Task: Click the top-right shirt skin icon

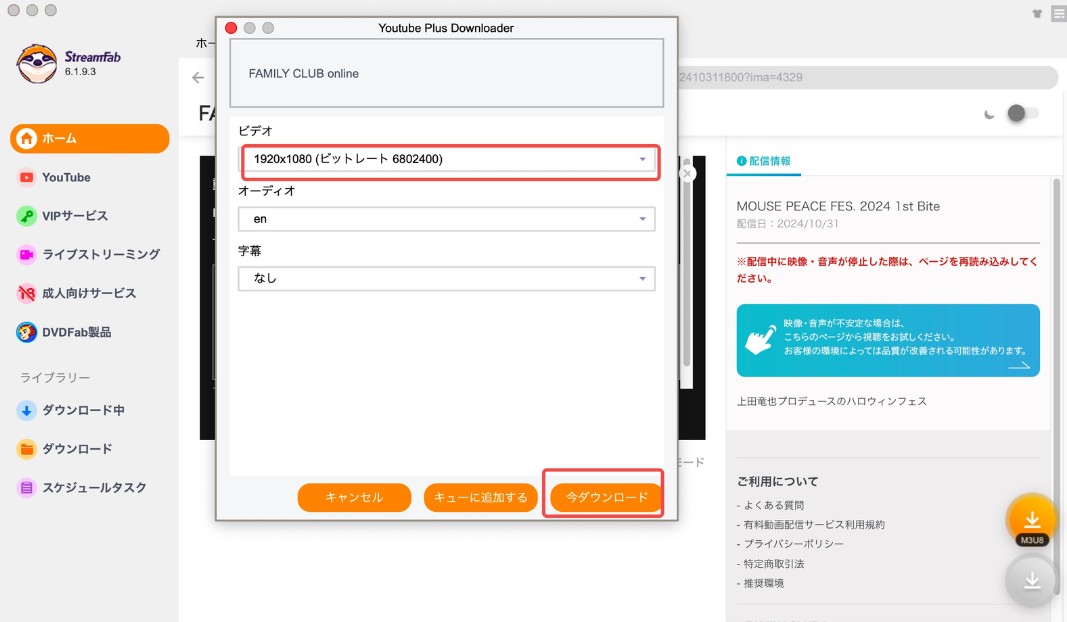Action: click(1037, 14)
